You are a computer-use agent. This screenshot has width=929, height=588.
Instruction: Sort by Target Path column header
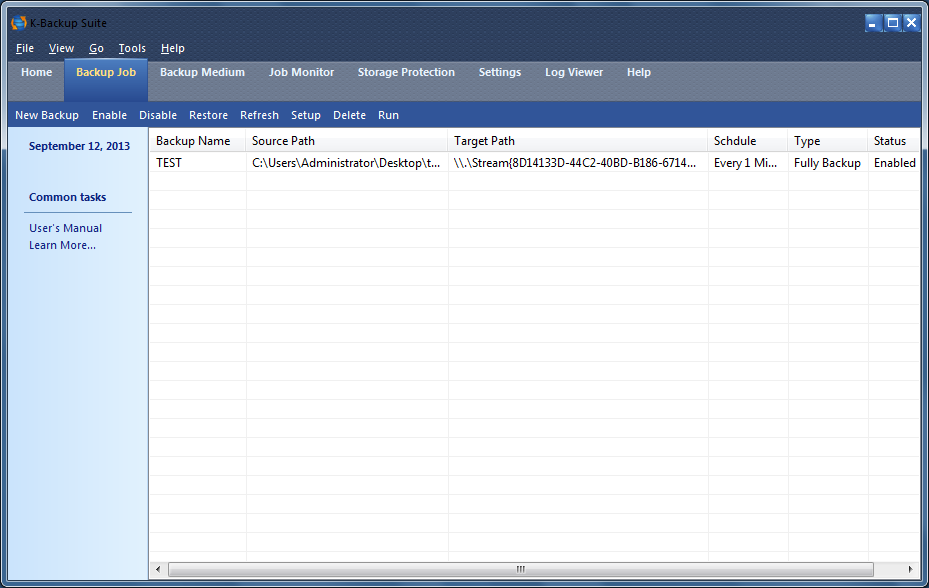pos(578,141)
